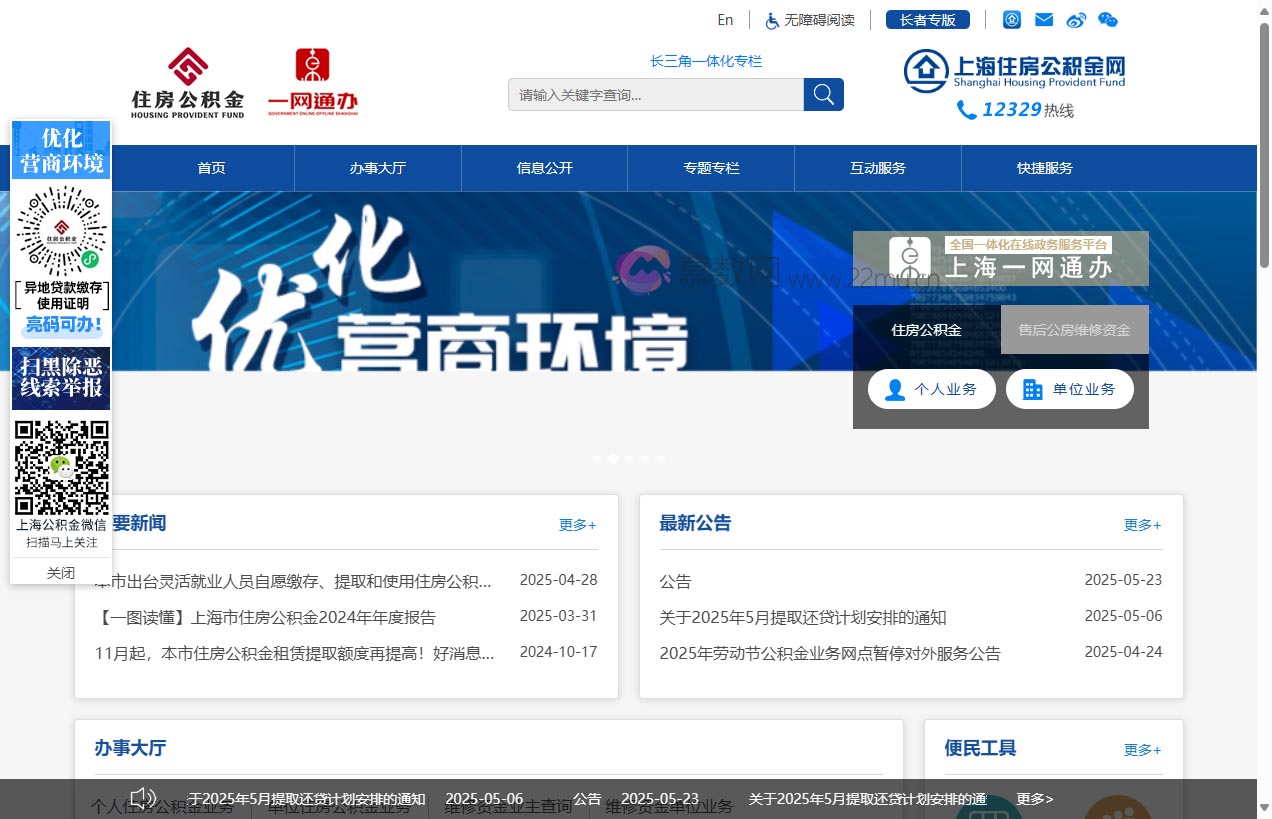Enable 长者专版 mode
1272x819 pixels.
pyautogui.click(x=927, y=19)
